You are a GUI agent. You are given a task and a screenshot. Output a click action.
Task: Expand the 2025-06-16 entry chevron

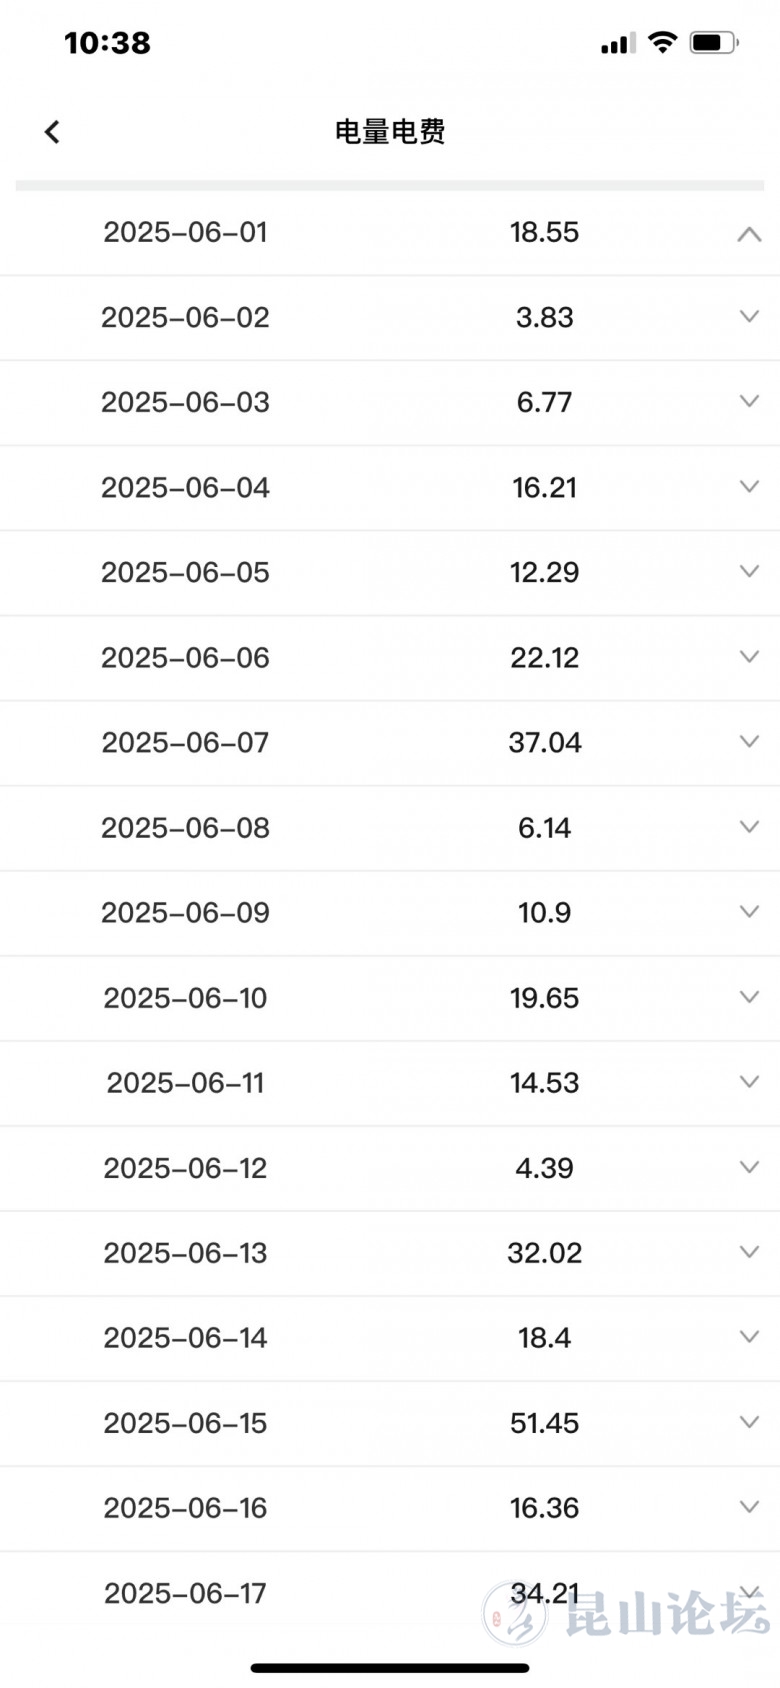click(x=749, y=1507)
